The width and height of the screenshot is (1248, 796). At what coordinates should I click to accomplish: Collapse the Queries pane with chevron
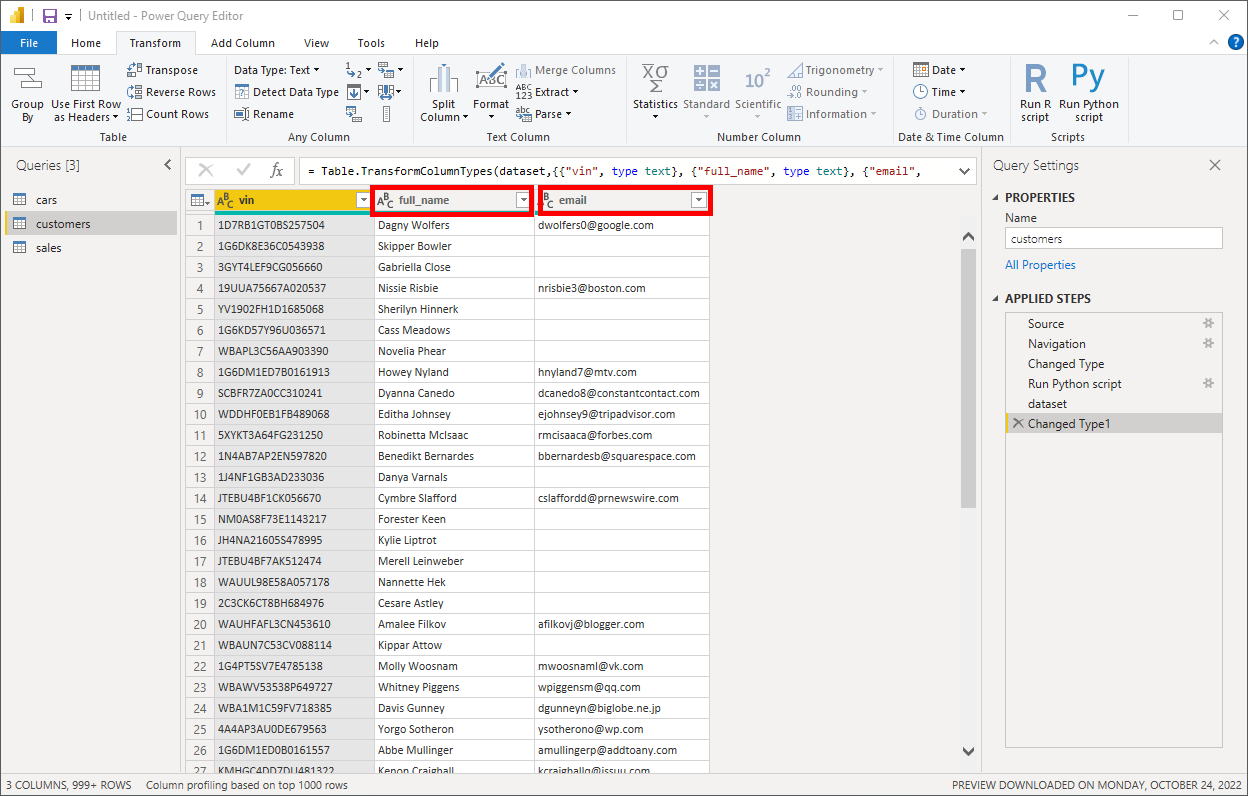click(x=167, y=165)
